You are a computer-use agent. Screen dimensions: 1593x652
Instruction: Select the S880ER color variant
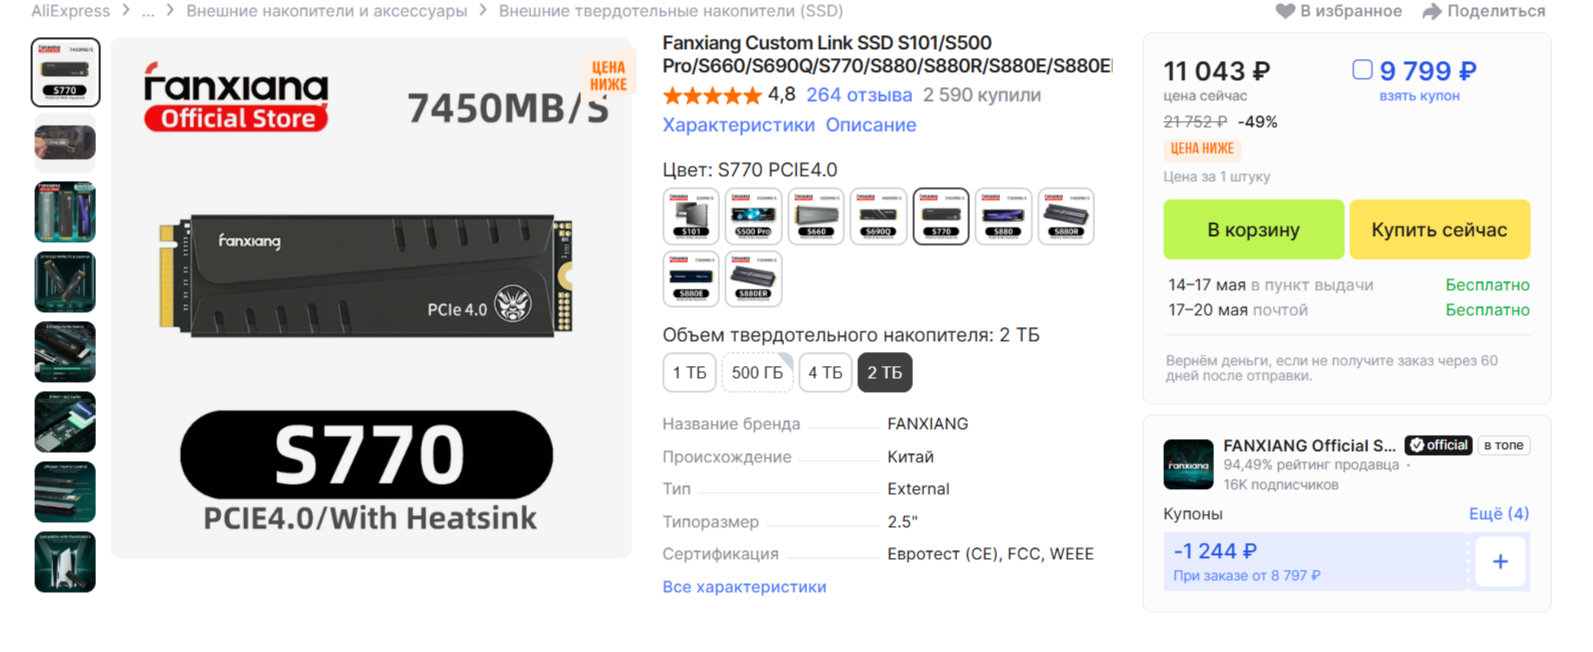(x=753, y=279)
